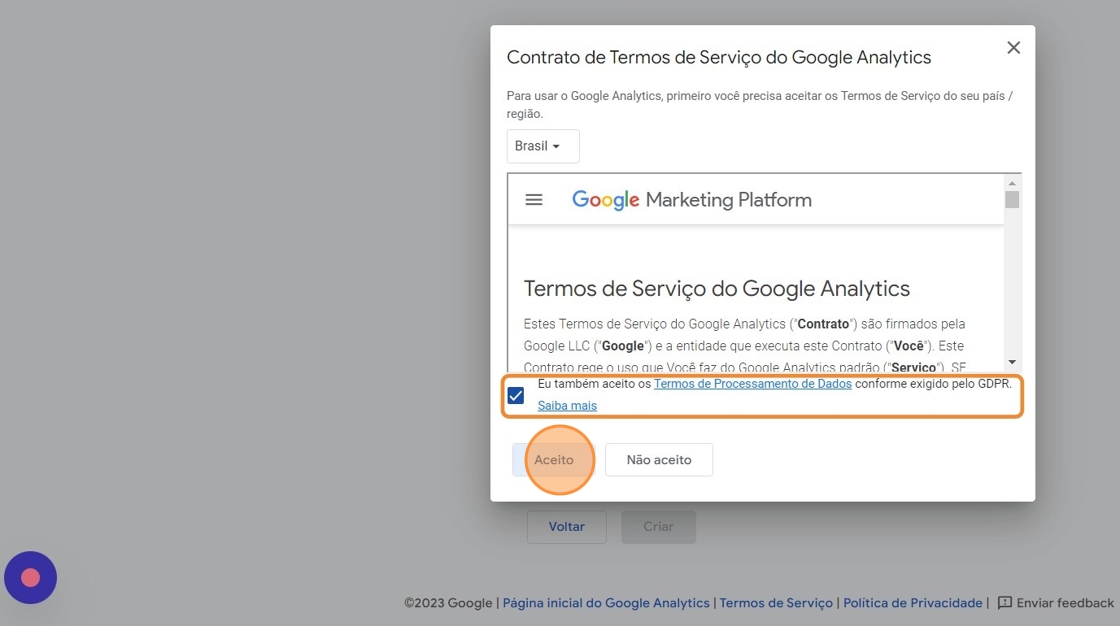
Task: Click the greyed-out Criar button
Action: click(x=658, y=527)
